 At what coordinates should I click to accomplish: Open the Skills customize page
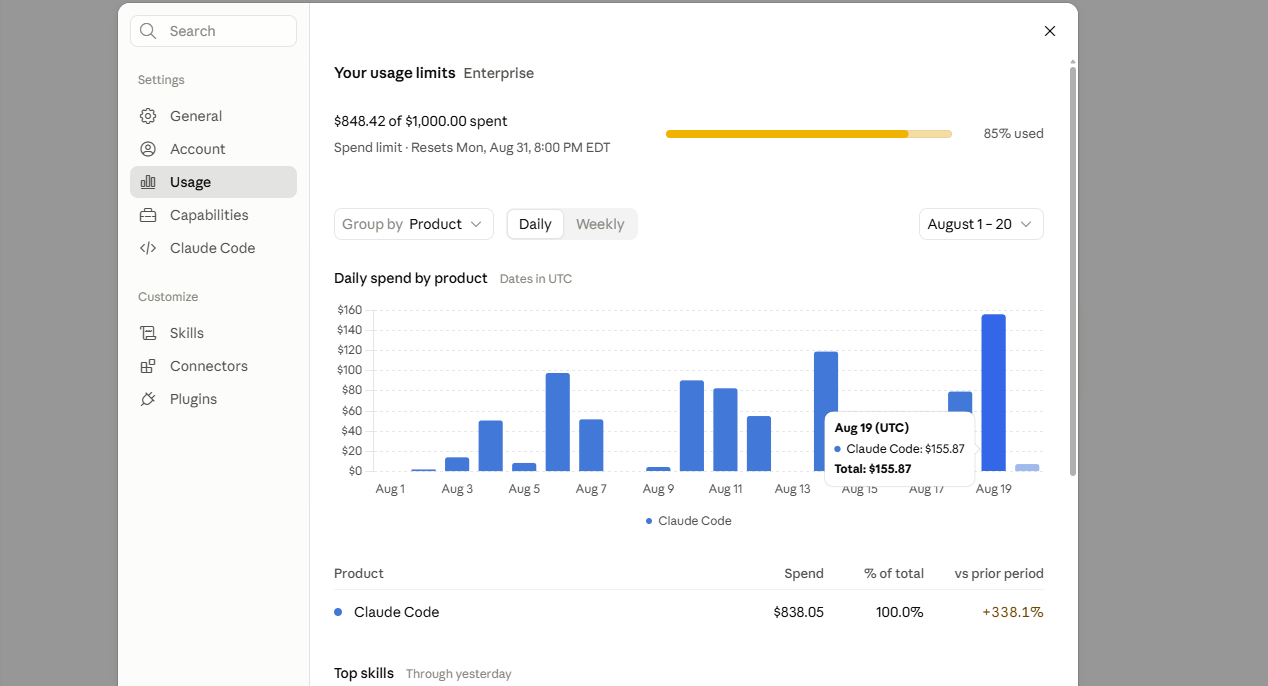(213, 333)
